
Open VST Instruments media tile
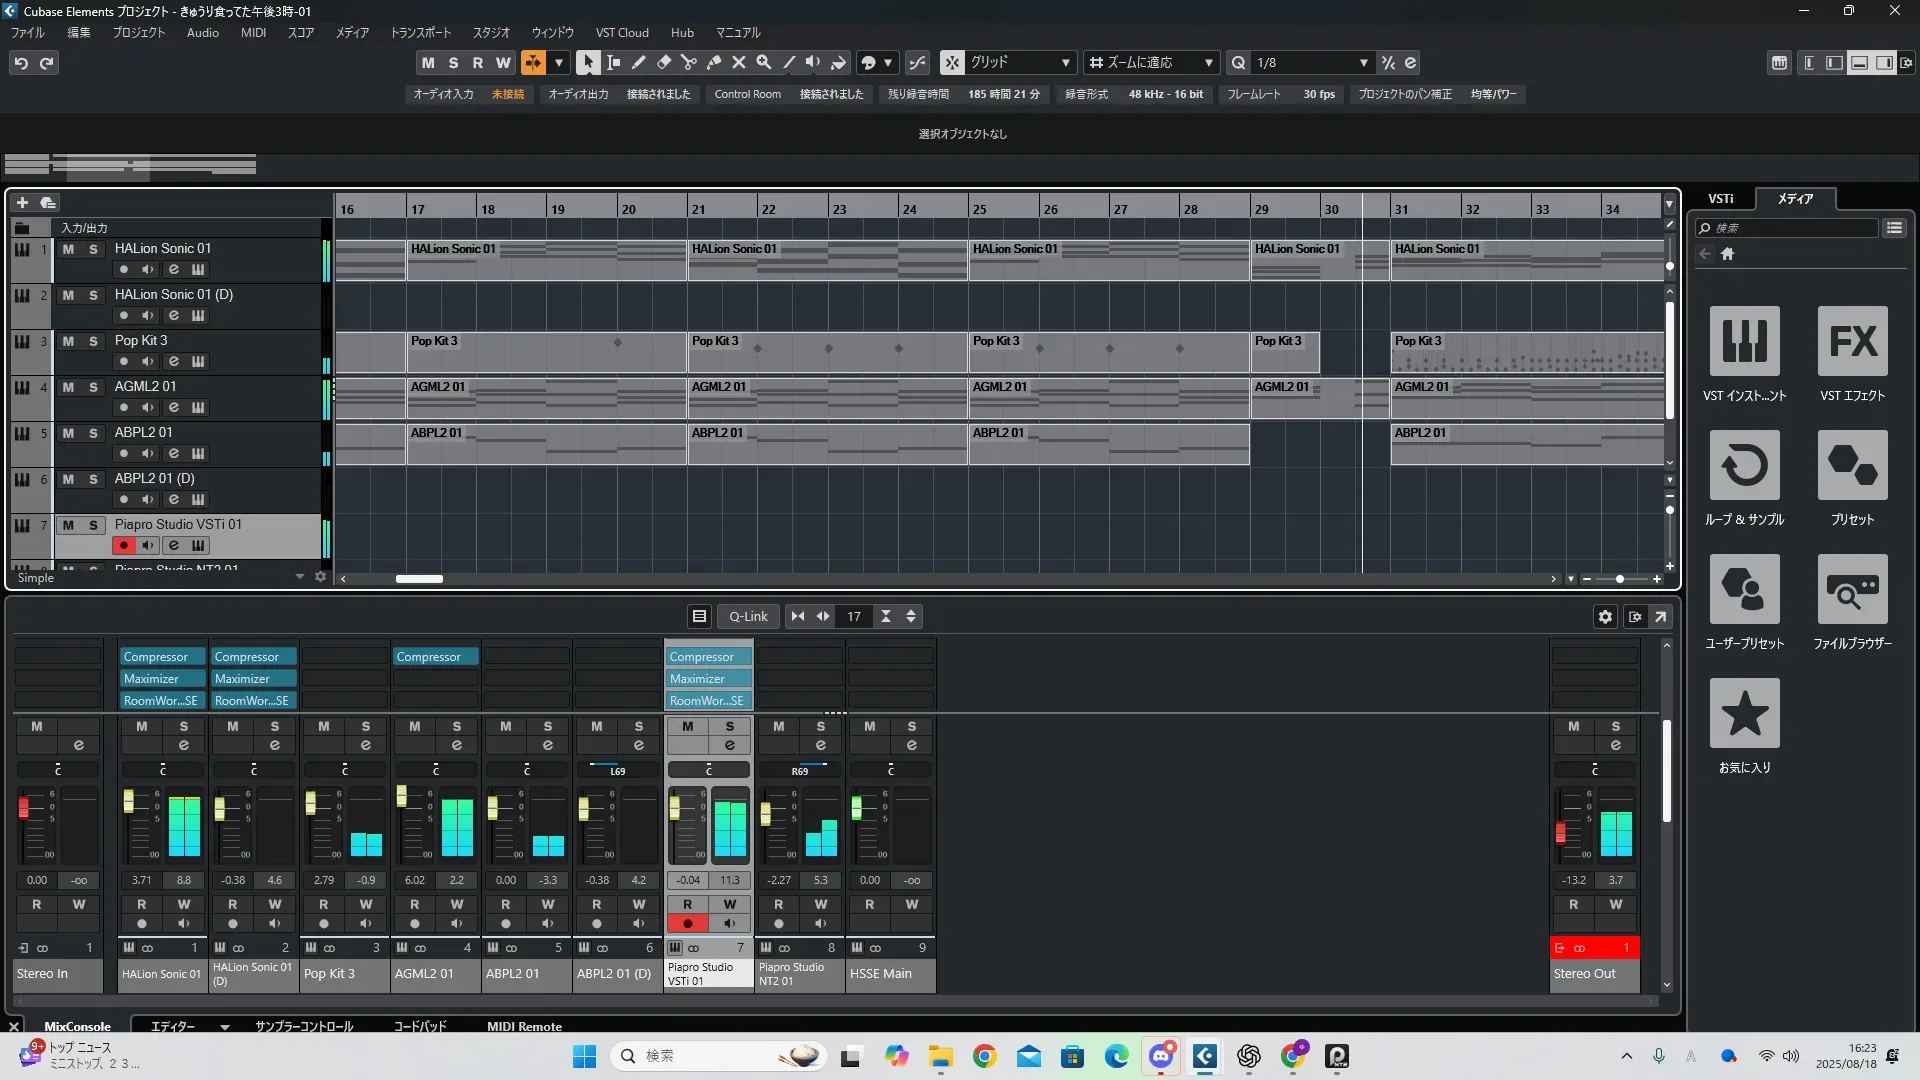[1744, 343]
